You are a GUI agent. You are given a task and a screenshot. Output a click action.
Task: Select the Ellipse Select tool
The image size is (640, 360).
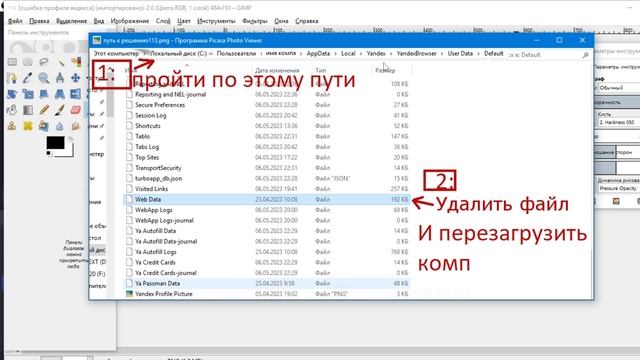click(28, 62)
